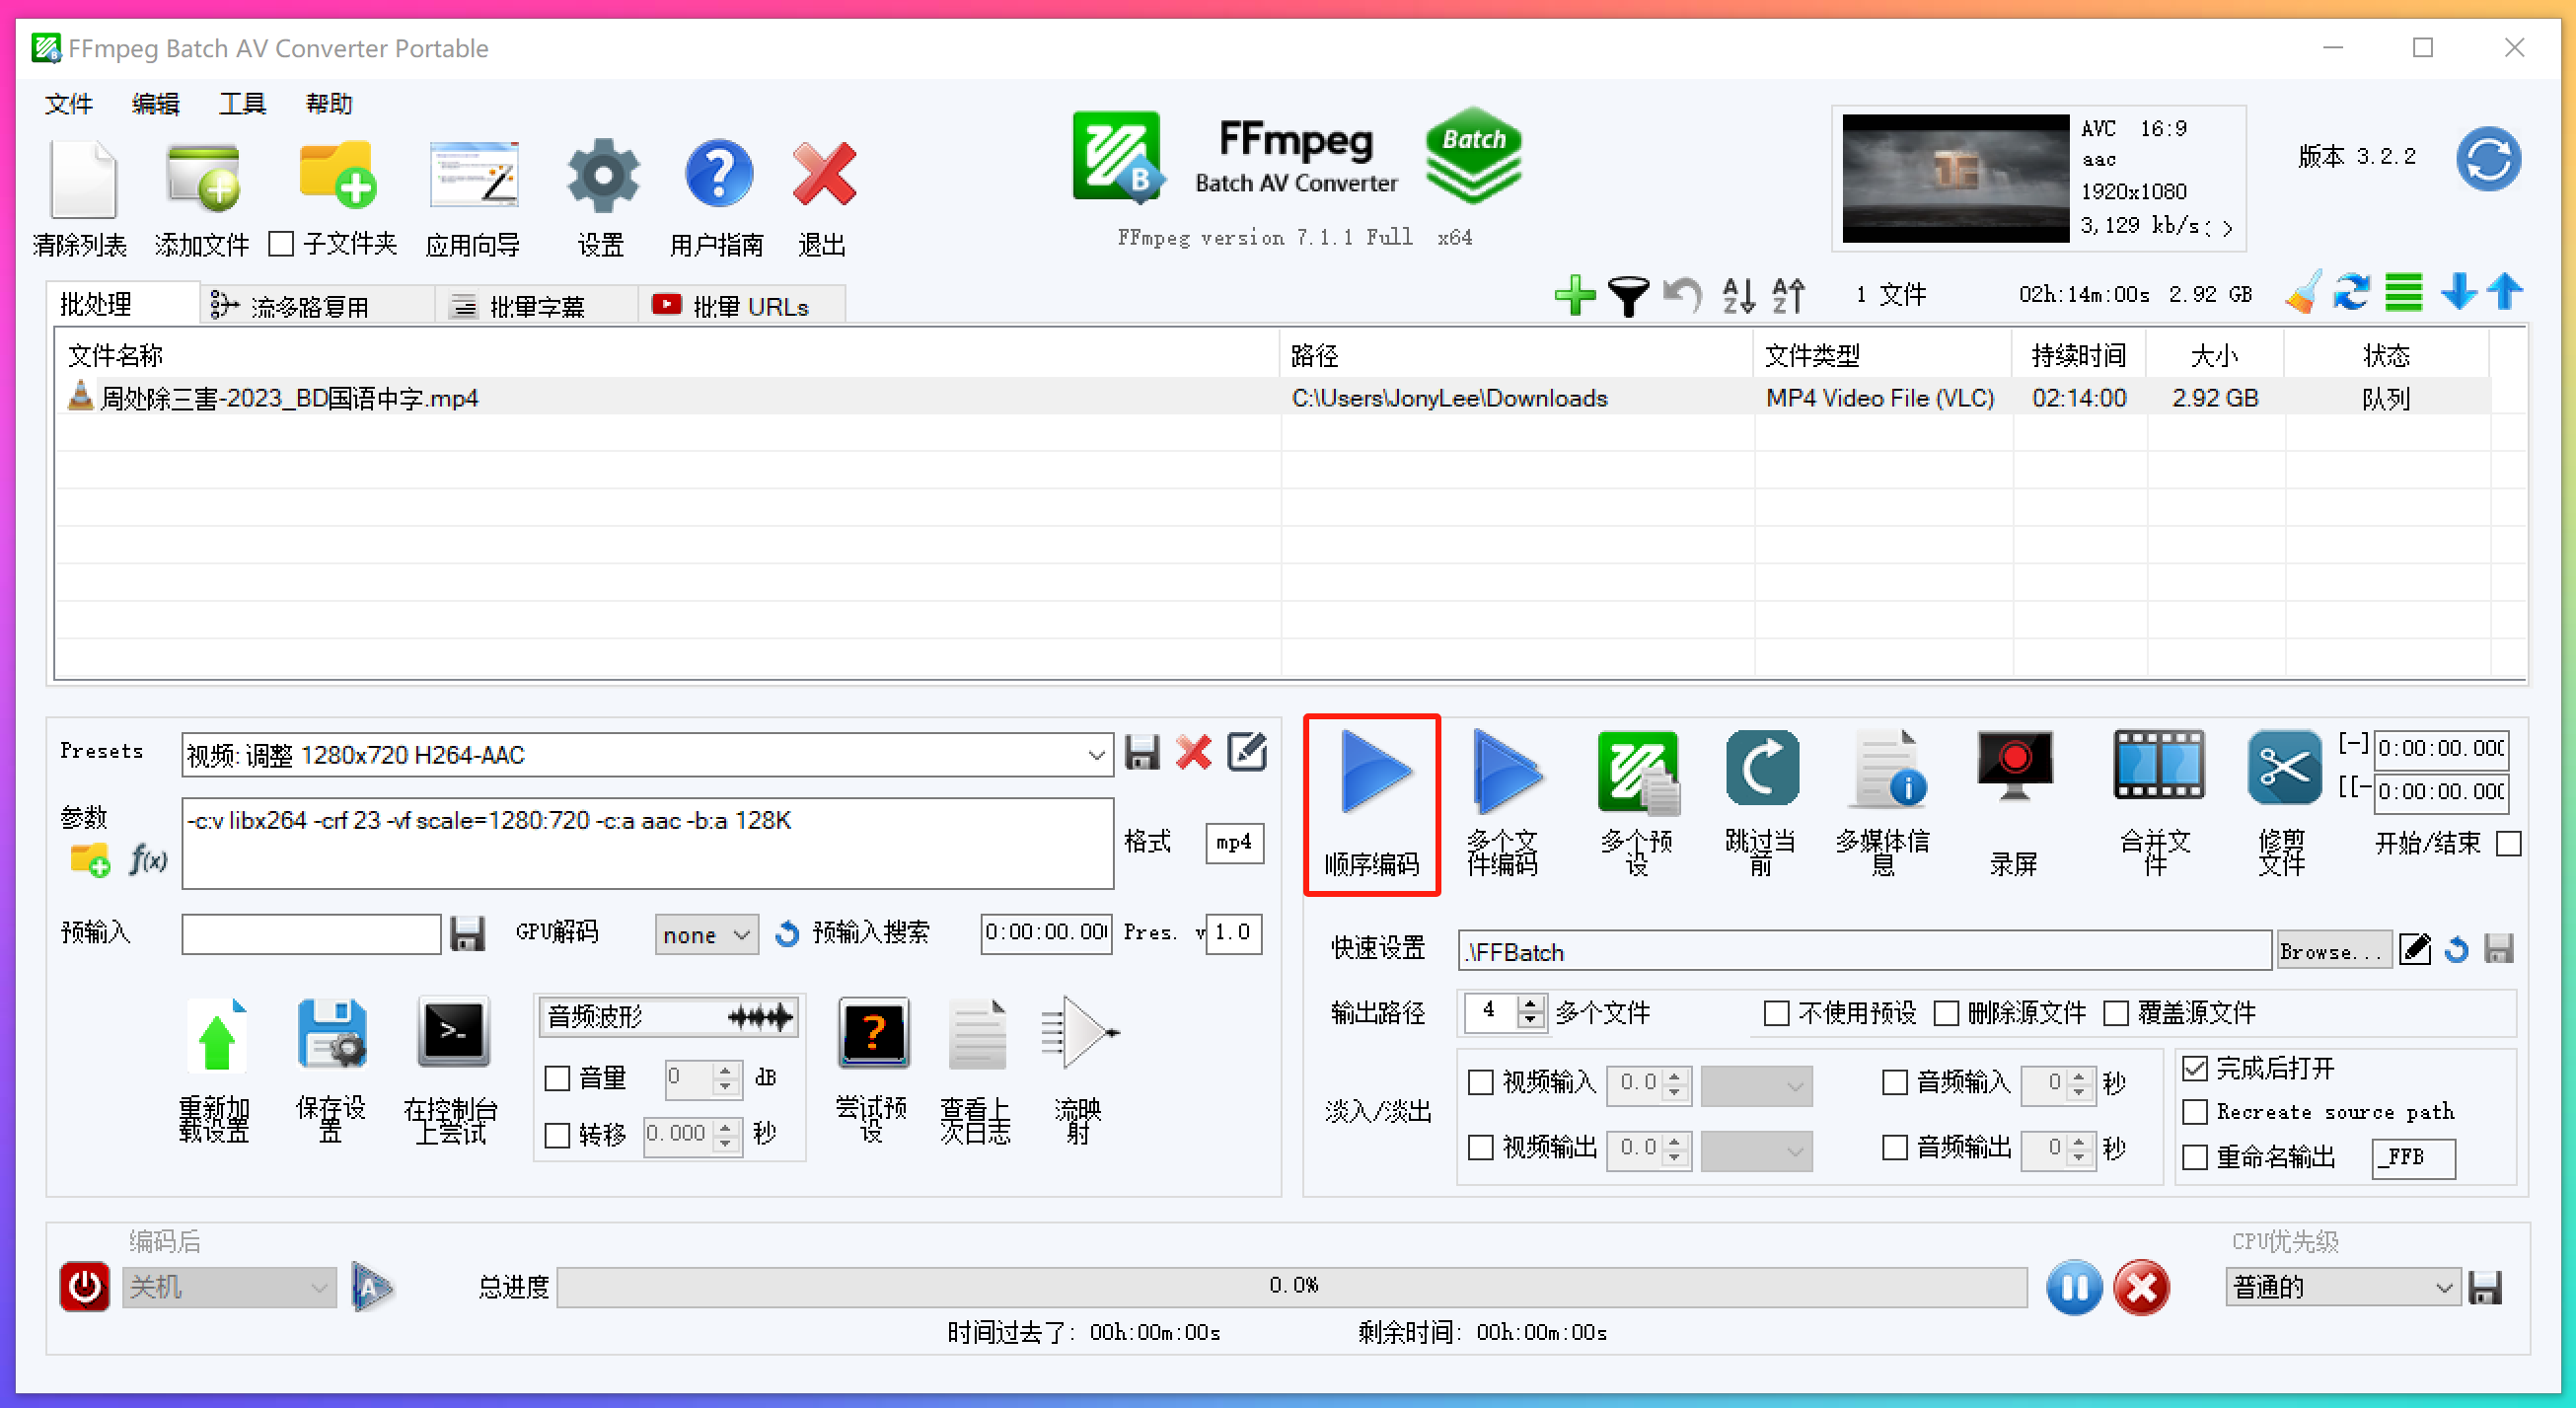Click the filter funnel icon above file list
The width and height of the screenshot is (2576, 1408).
coord(1627,295)
